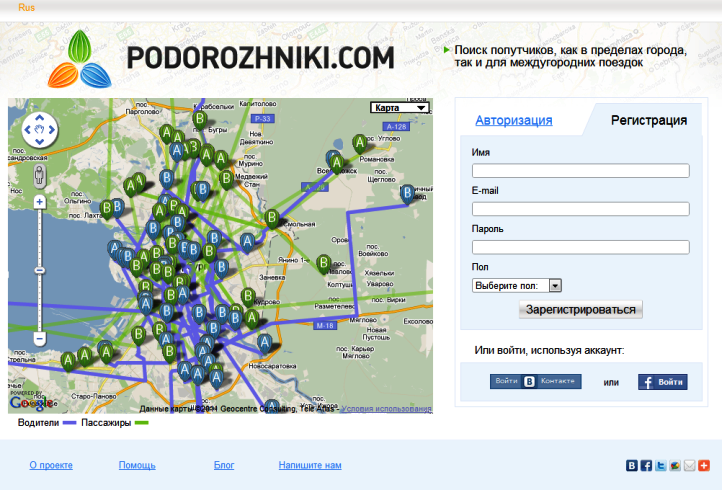
Task: Click the Google Buzz share icon
Action: point(676,466)
